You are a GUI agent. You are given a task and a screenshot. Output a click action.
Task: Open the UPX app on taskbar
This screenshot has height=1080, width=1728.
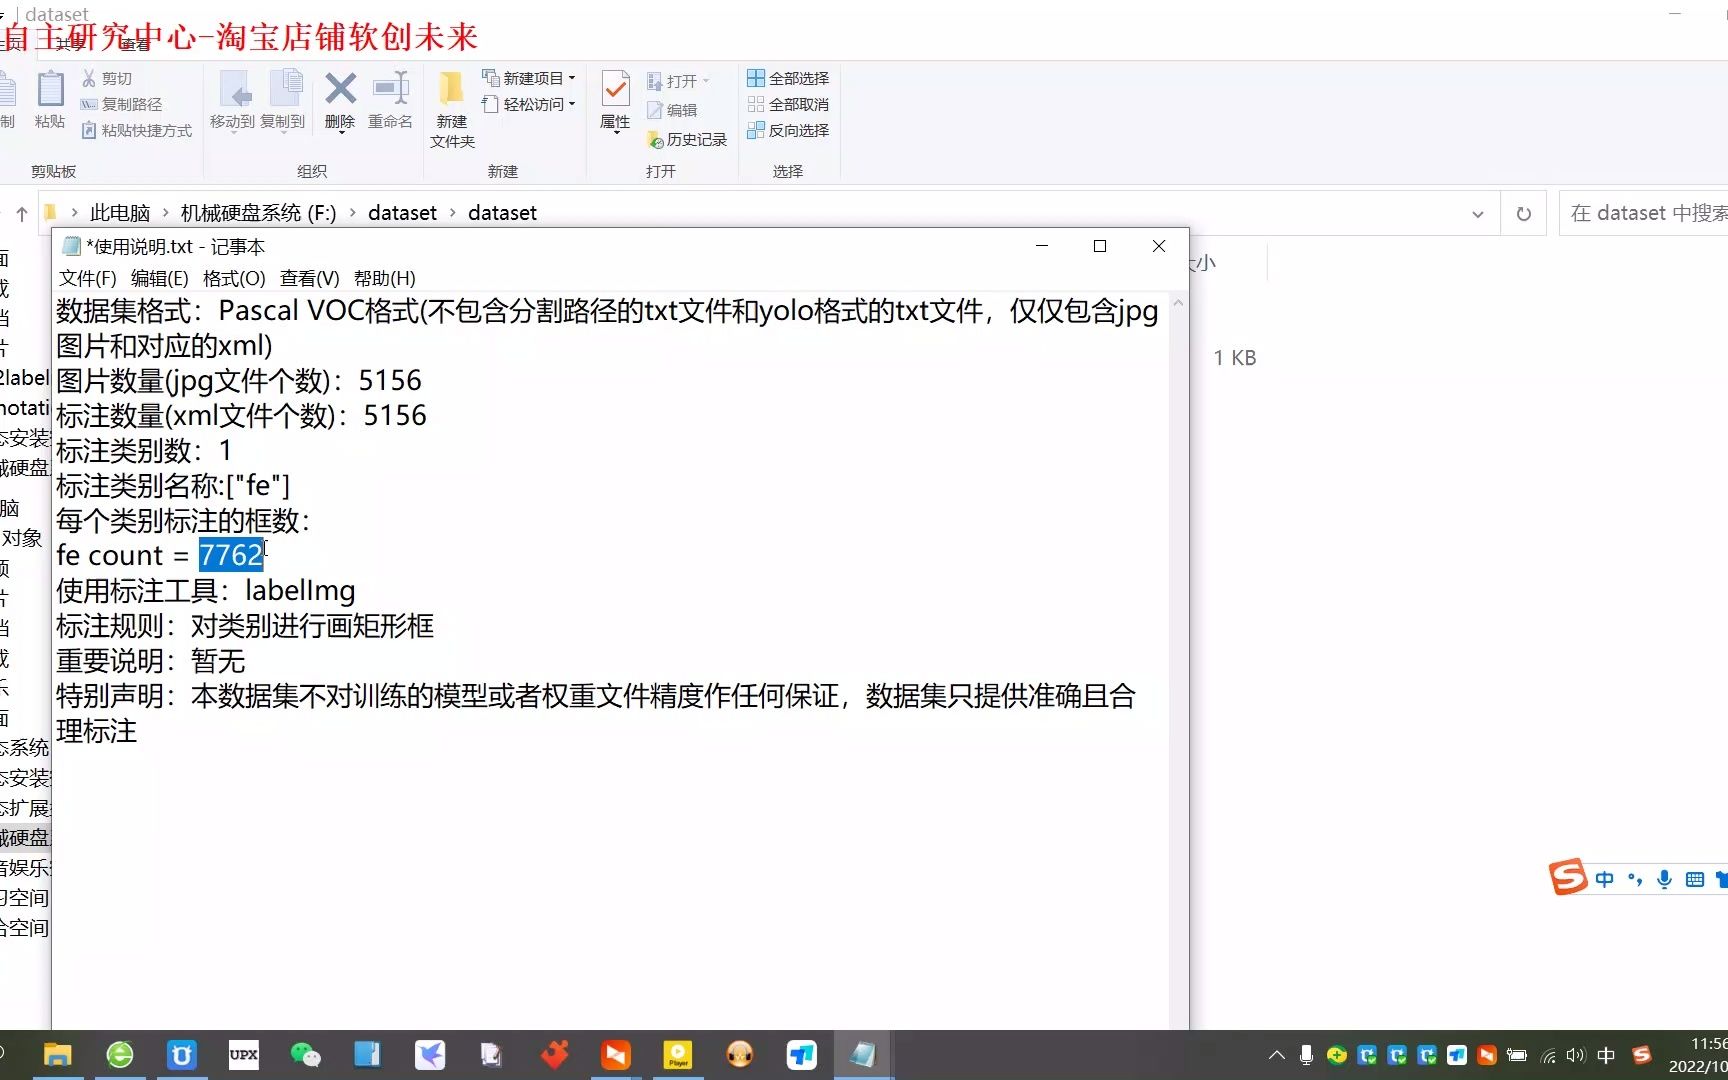point(244,1055)
